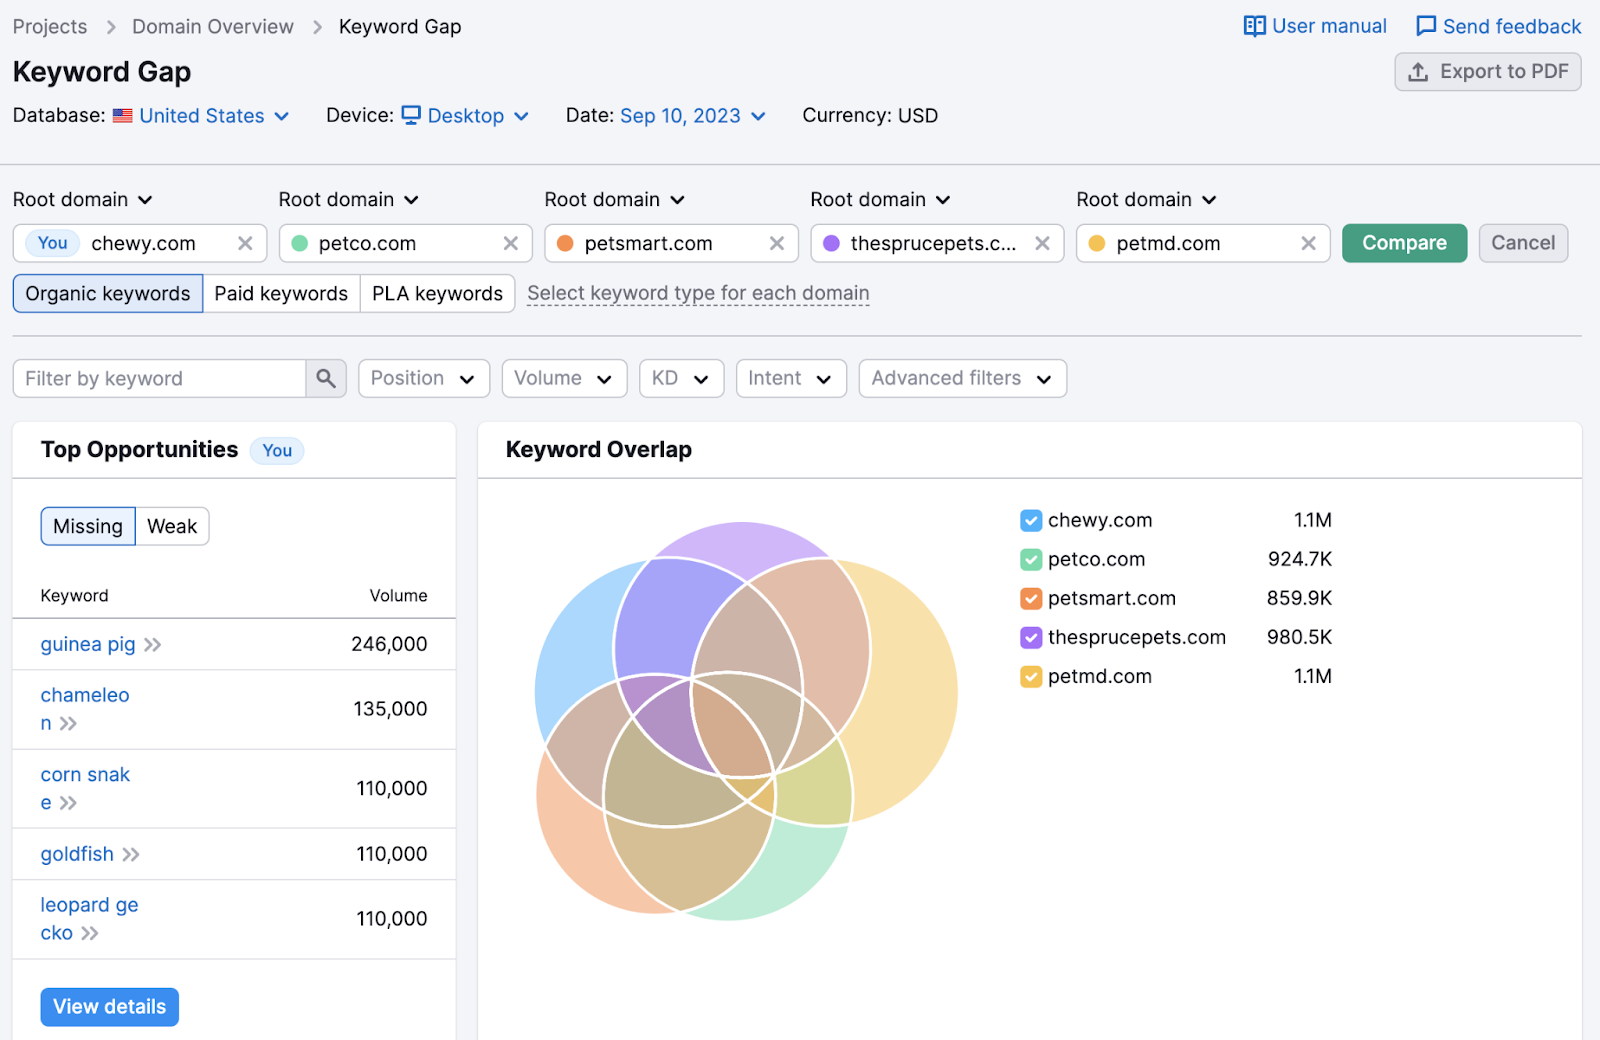Screen dimensions: 1600x1040
Task: Open Root domain dropdown above petco.com
Action: tap(348, 200)
